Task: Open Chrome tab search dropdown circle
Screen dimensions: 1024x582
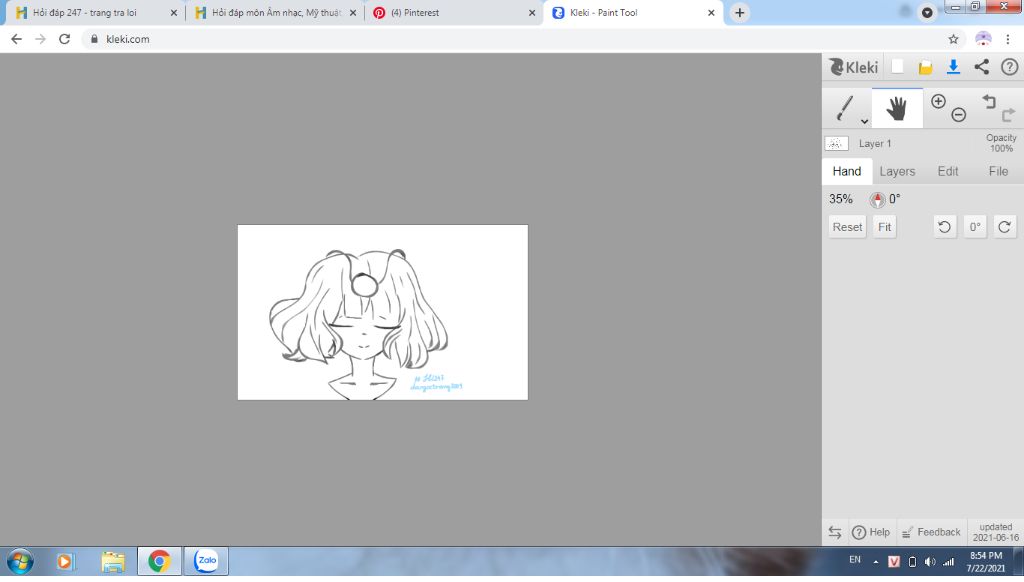Action: [x=927, y=12]
